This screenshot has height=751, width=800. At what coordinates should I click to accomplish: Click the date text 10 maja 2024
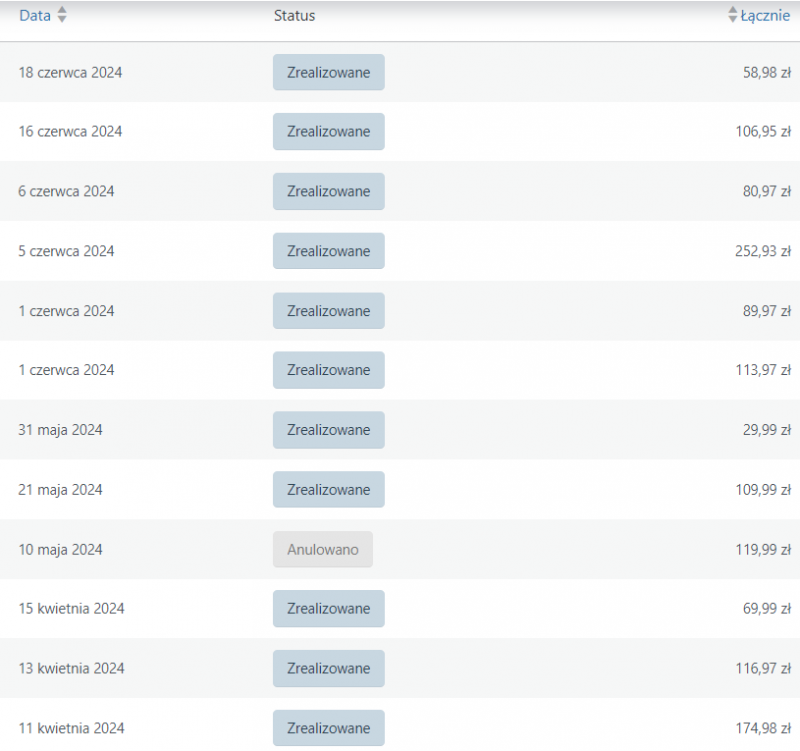tap(60, 550)
